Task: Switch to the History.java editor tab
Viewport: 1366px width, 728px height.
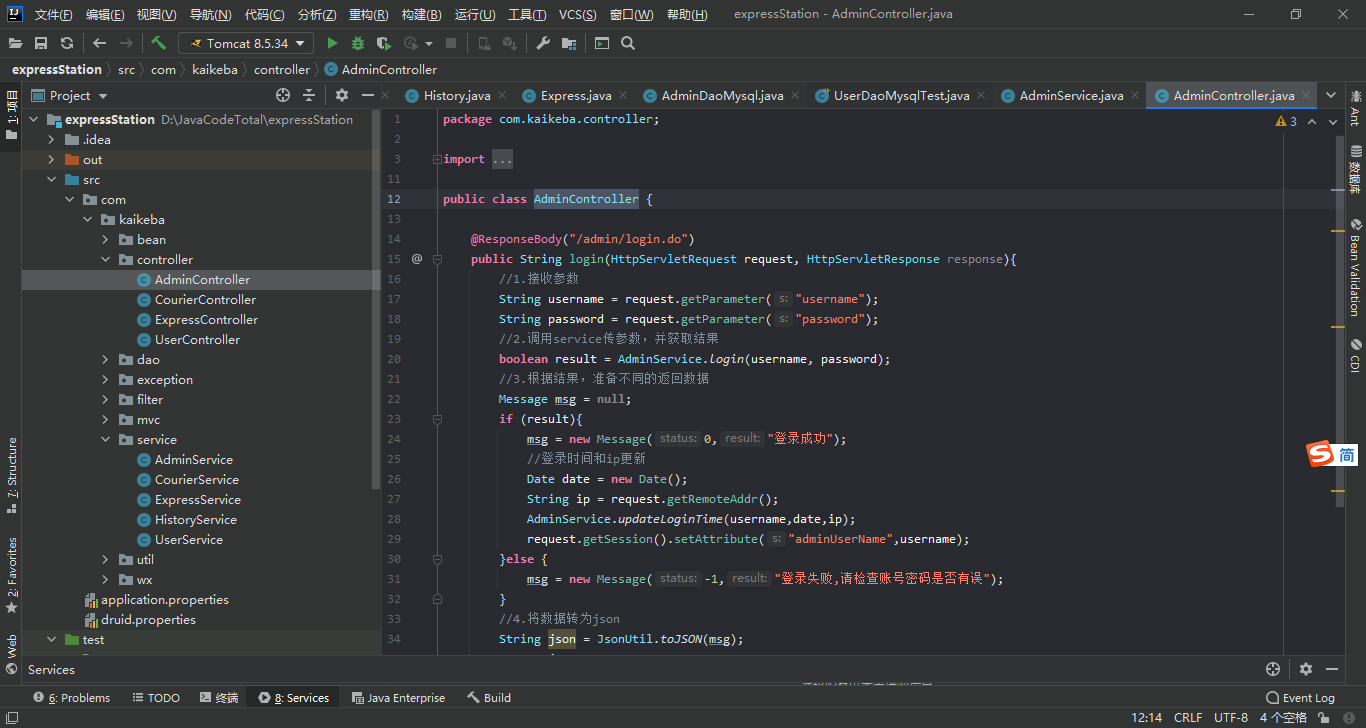Action: (457, 96)
